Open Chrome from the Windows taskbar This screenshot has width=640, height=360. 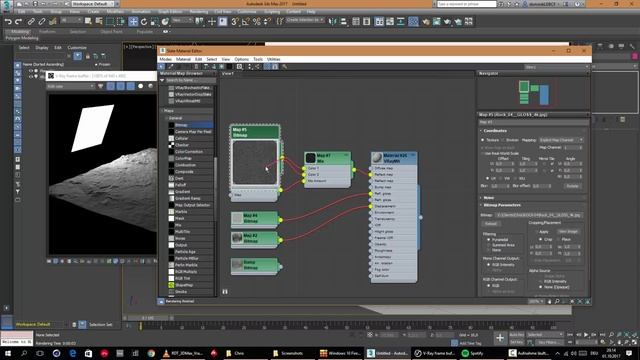pyautogui.click(x=151, y=353)
